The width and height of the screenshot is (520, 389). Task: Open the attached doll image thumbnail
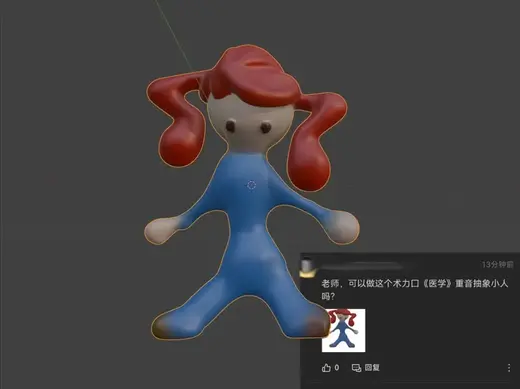click(x=343, y=330)
